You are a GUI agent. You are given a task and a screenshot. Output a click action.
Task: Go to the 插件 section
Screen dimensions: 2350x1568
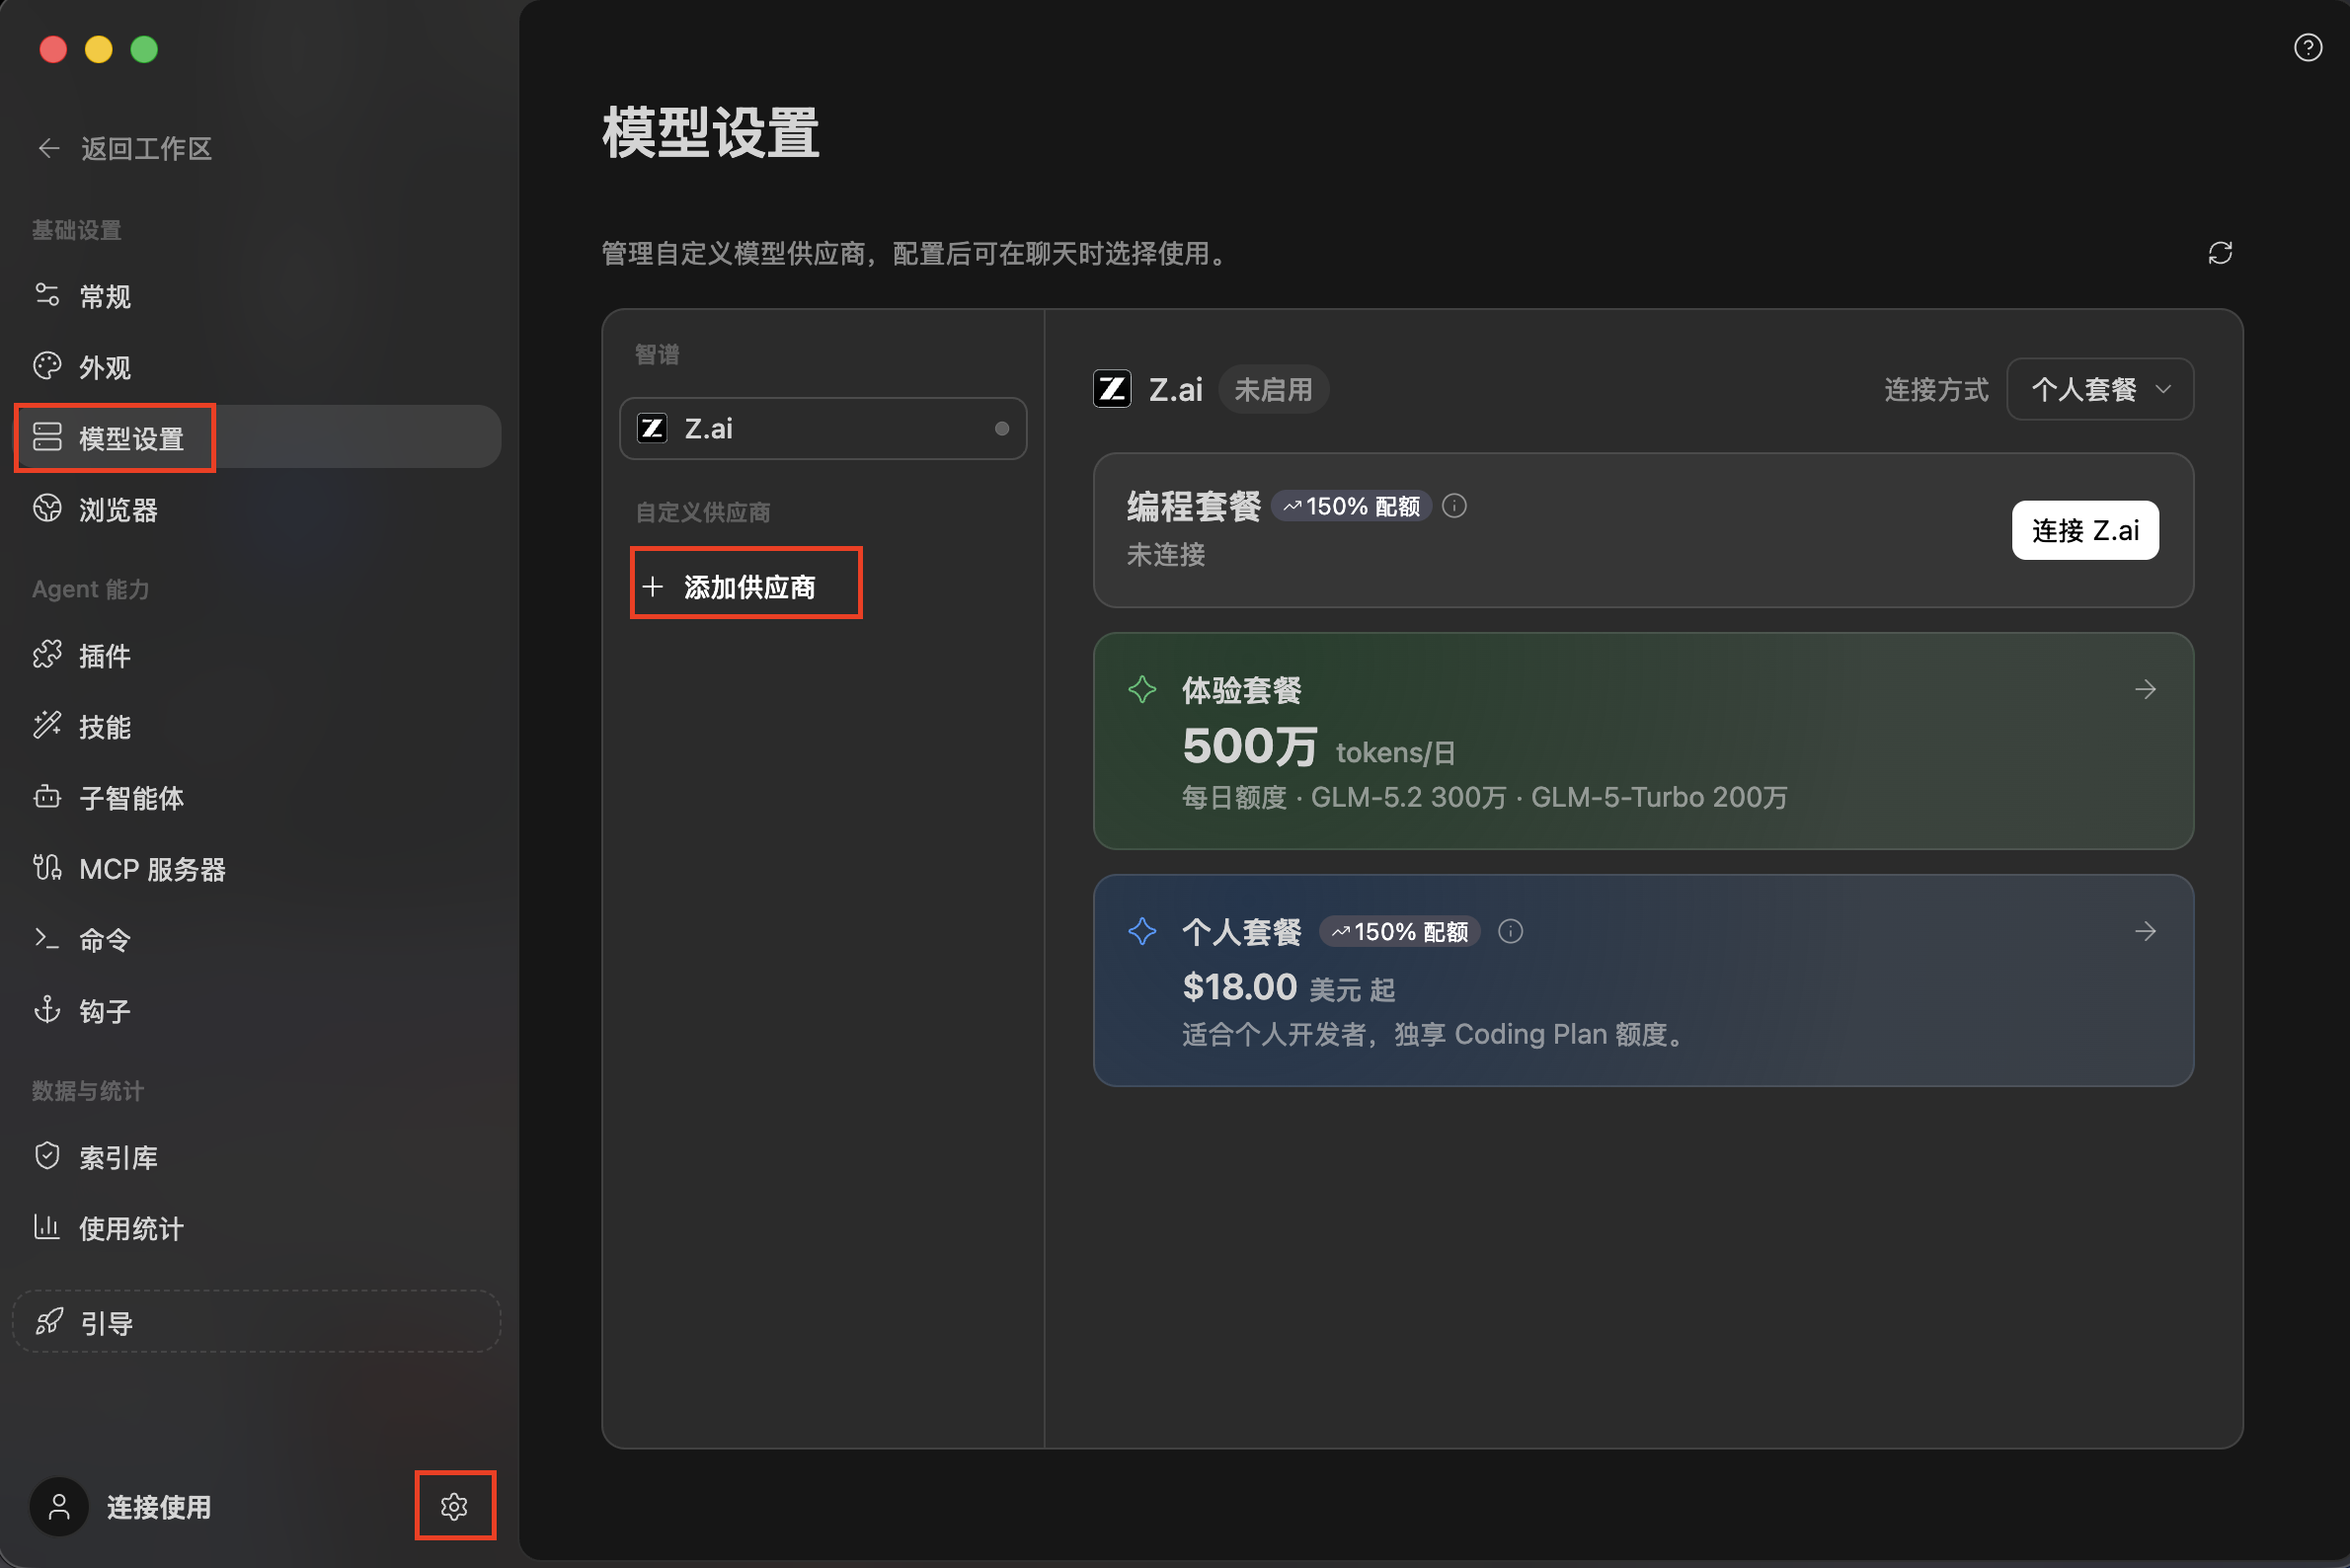257,655
